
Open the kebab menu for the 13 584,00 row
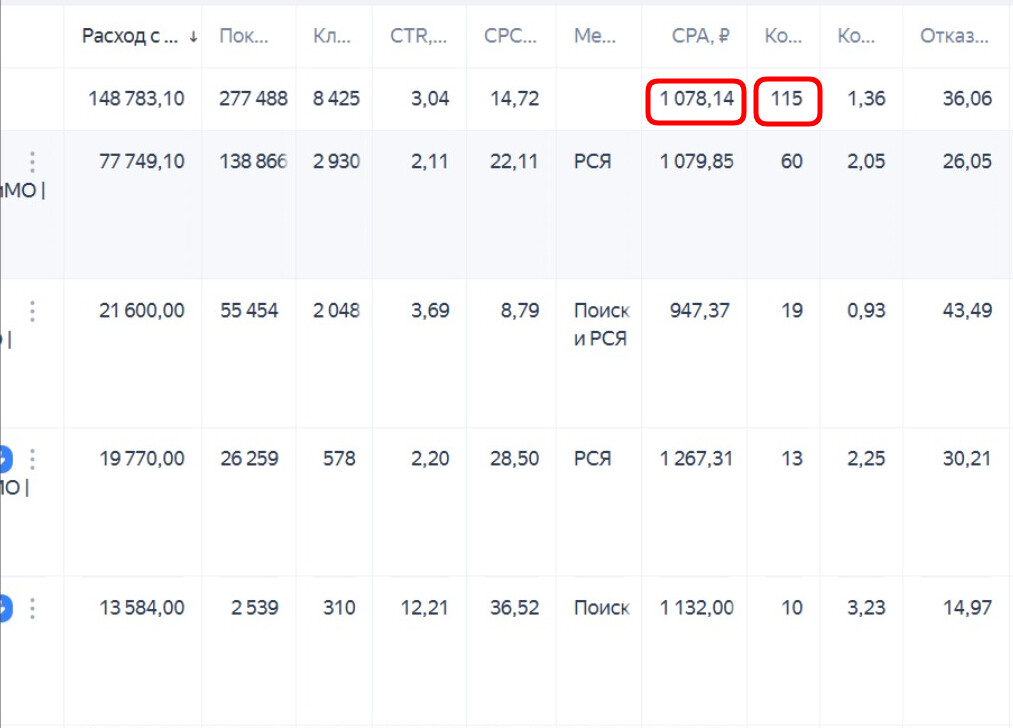[x=32, y=608]
